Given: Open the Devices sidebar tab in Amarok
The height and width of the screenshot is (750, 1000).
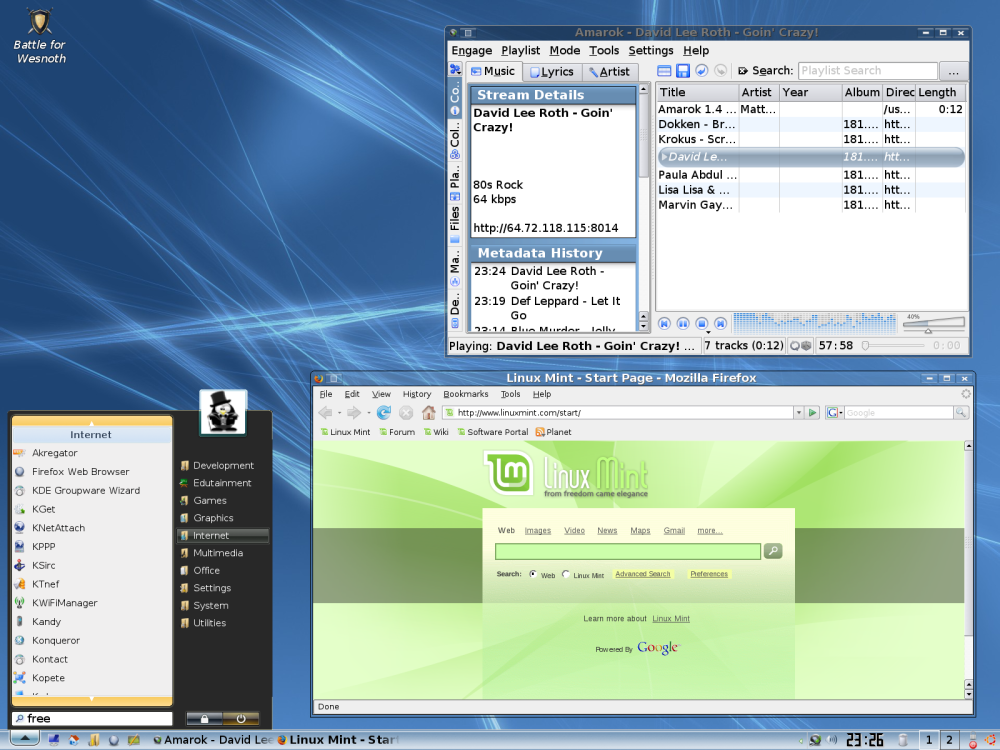Looking at the screenshot, I should [455, 311].
